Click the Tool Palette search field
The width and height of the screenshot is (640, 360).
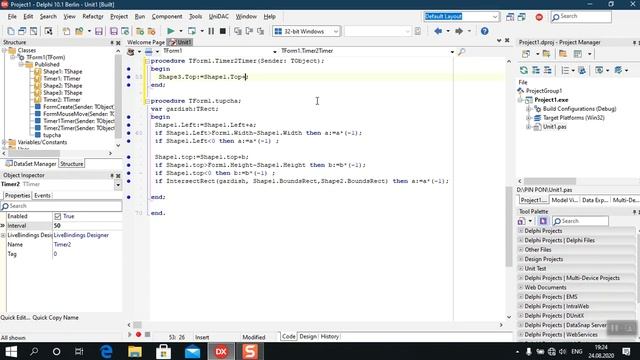click(580, 221)
